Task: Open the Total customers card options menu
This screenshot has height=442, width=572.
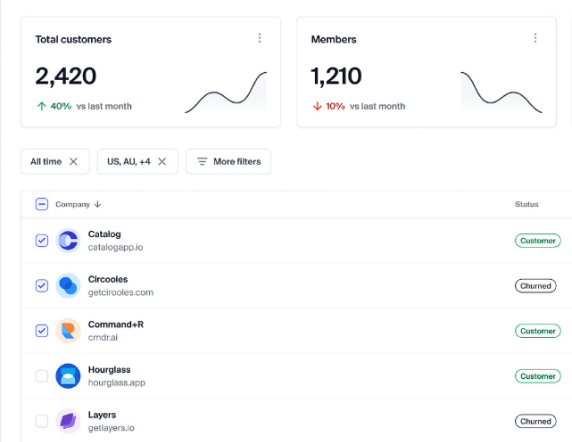Action: [x=259, y=38]
